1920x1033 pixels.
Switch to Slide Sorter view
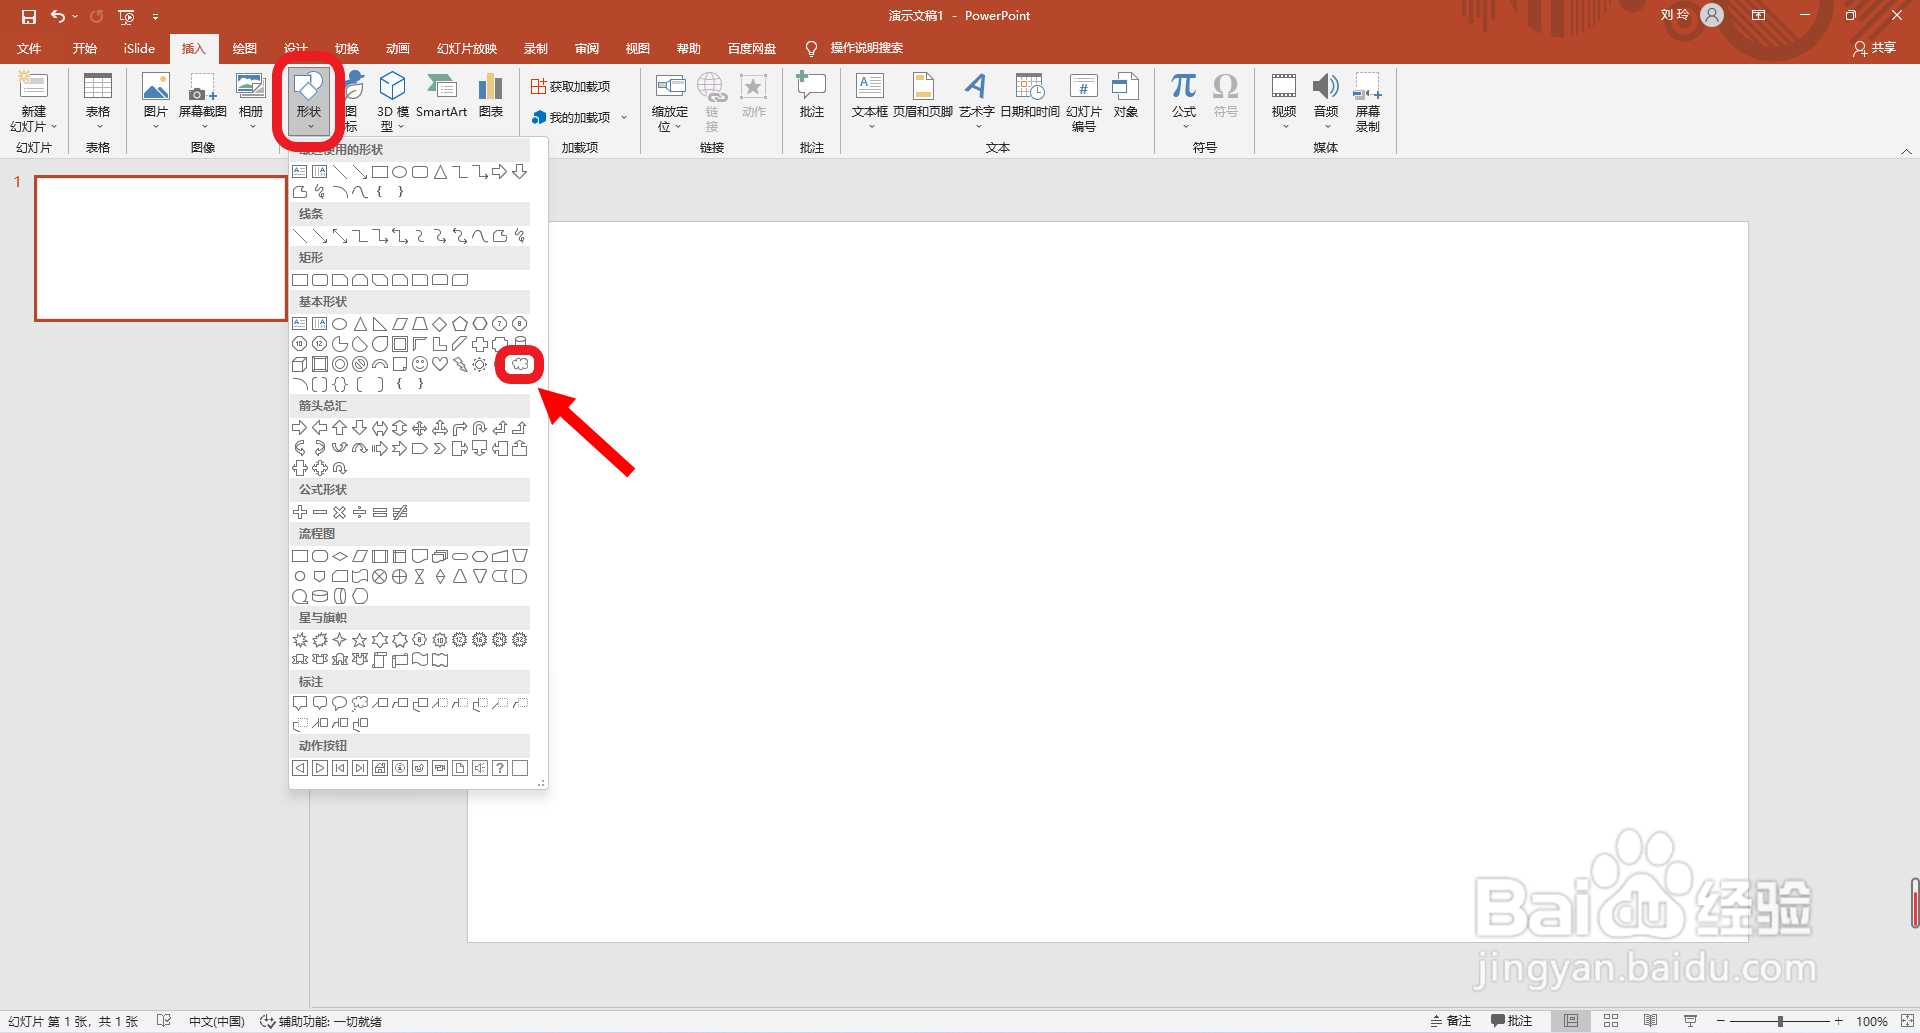pyautogui.click(x=1611, y=1021)
